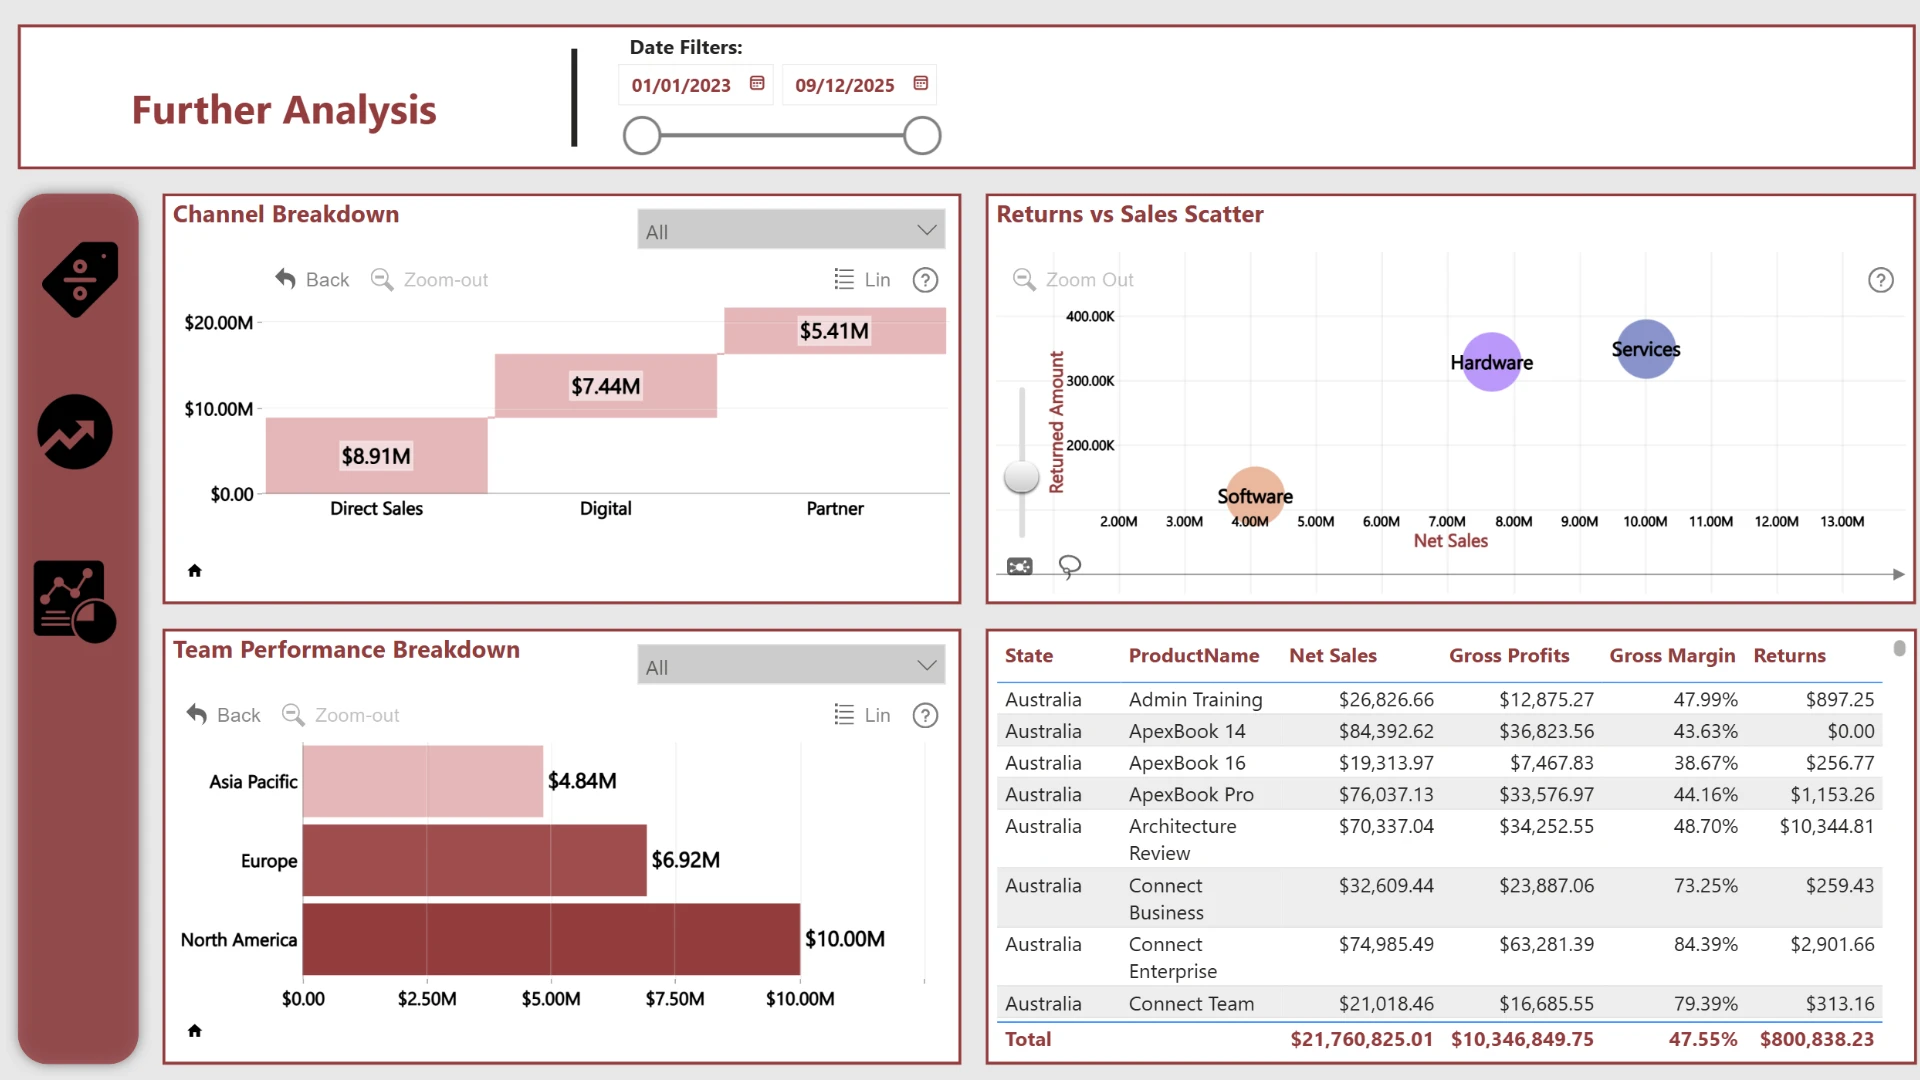
Task: Click gross profits value $12,875.27
Action: [x=1546, y=699]
